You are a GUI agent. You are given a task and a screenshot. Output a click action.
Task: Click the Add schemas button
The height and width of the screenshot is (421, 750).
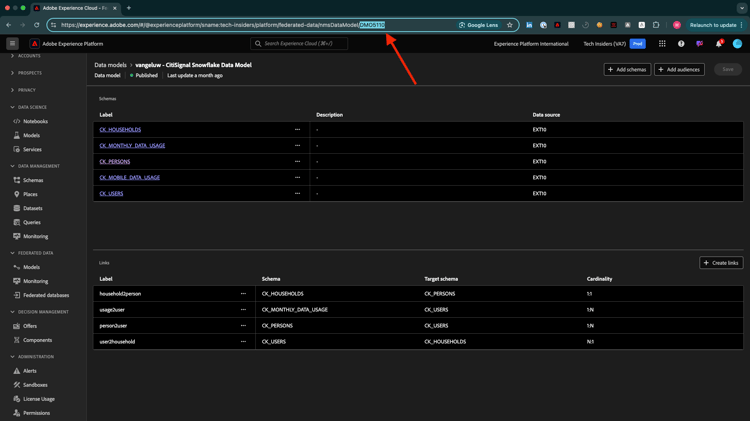click(627, 69)
